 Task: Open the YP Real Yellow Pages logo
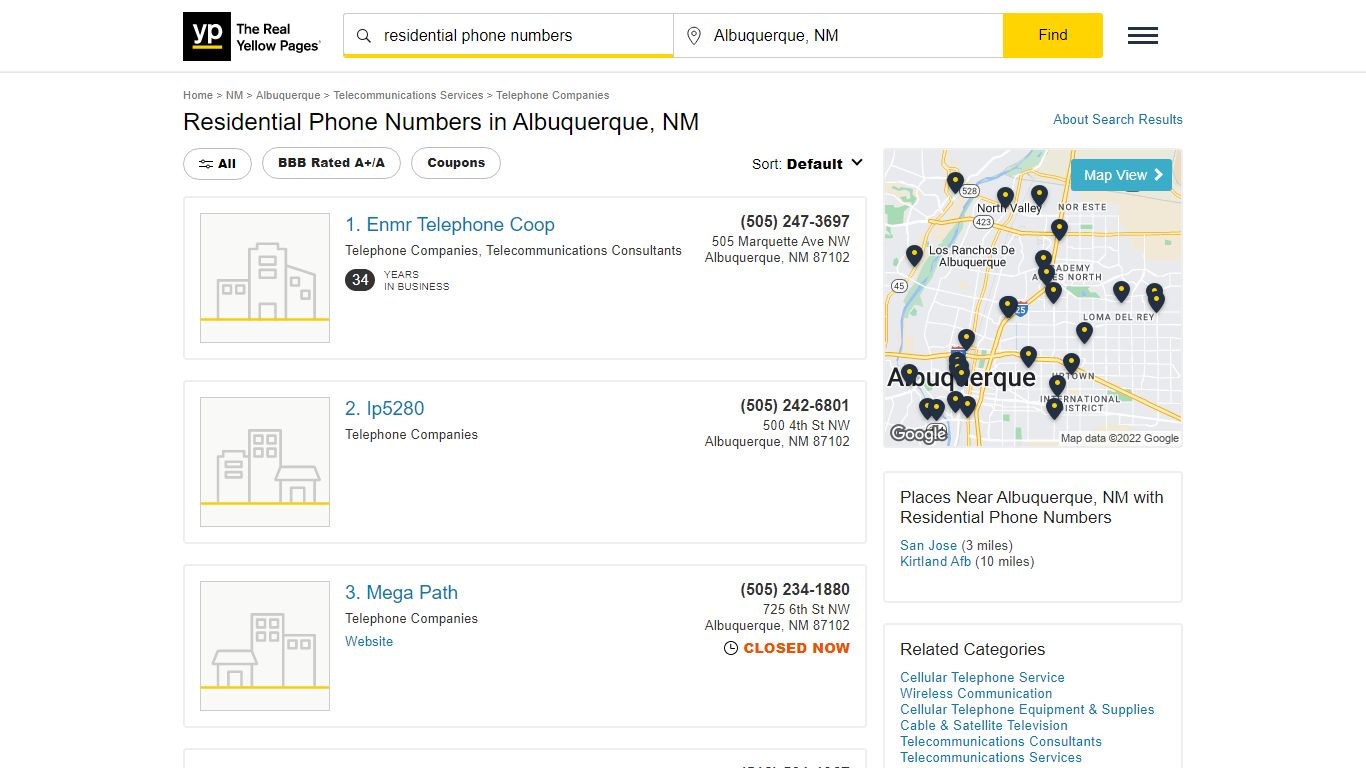click(x=253, y=36)
